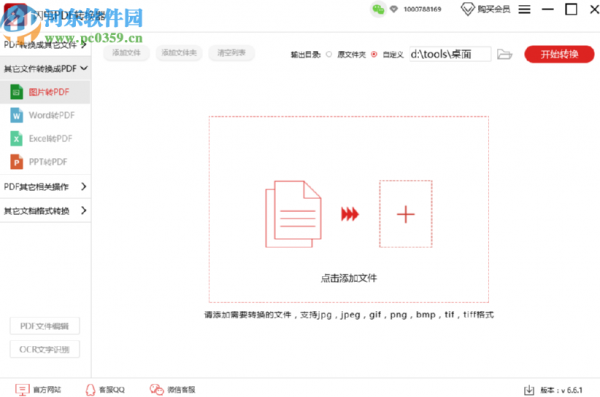
Task: Expand 其它文档格式转换 section chevron
Action: [84, 210]
